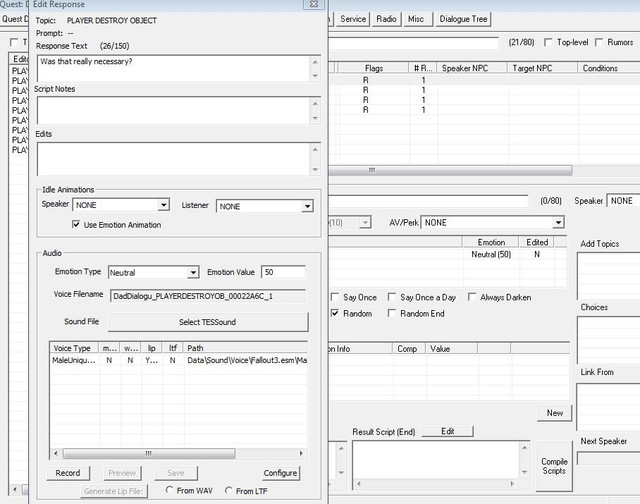Click the Add Topics list box
The height and width of the screenshot is (504, 640).
point(609,275)
